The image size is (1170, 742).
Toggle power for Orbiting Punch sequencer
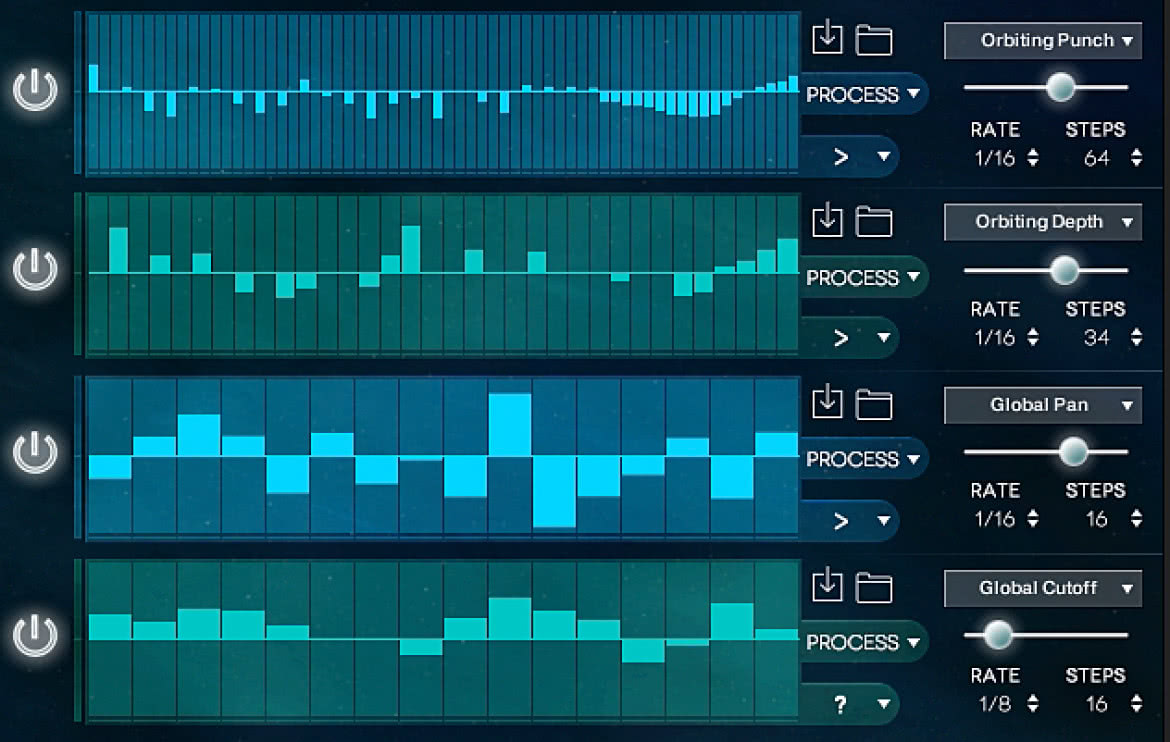(35, 90)
